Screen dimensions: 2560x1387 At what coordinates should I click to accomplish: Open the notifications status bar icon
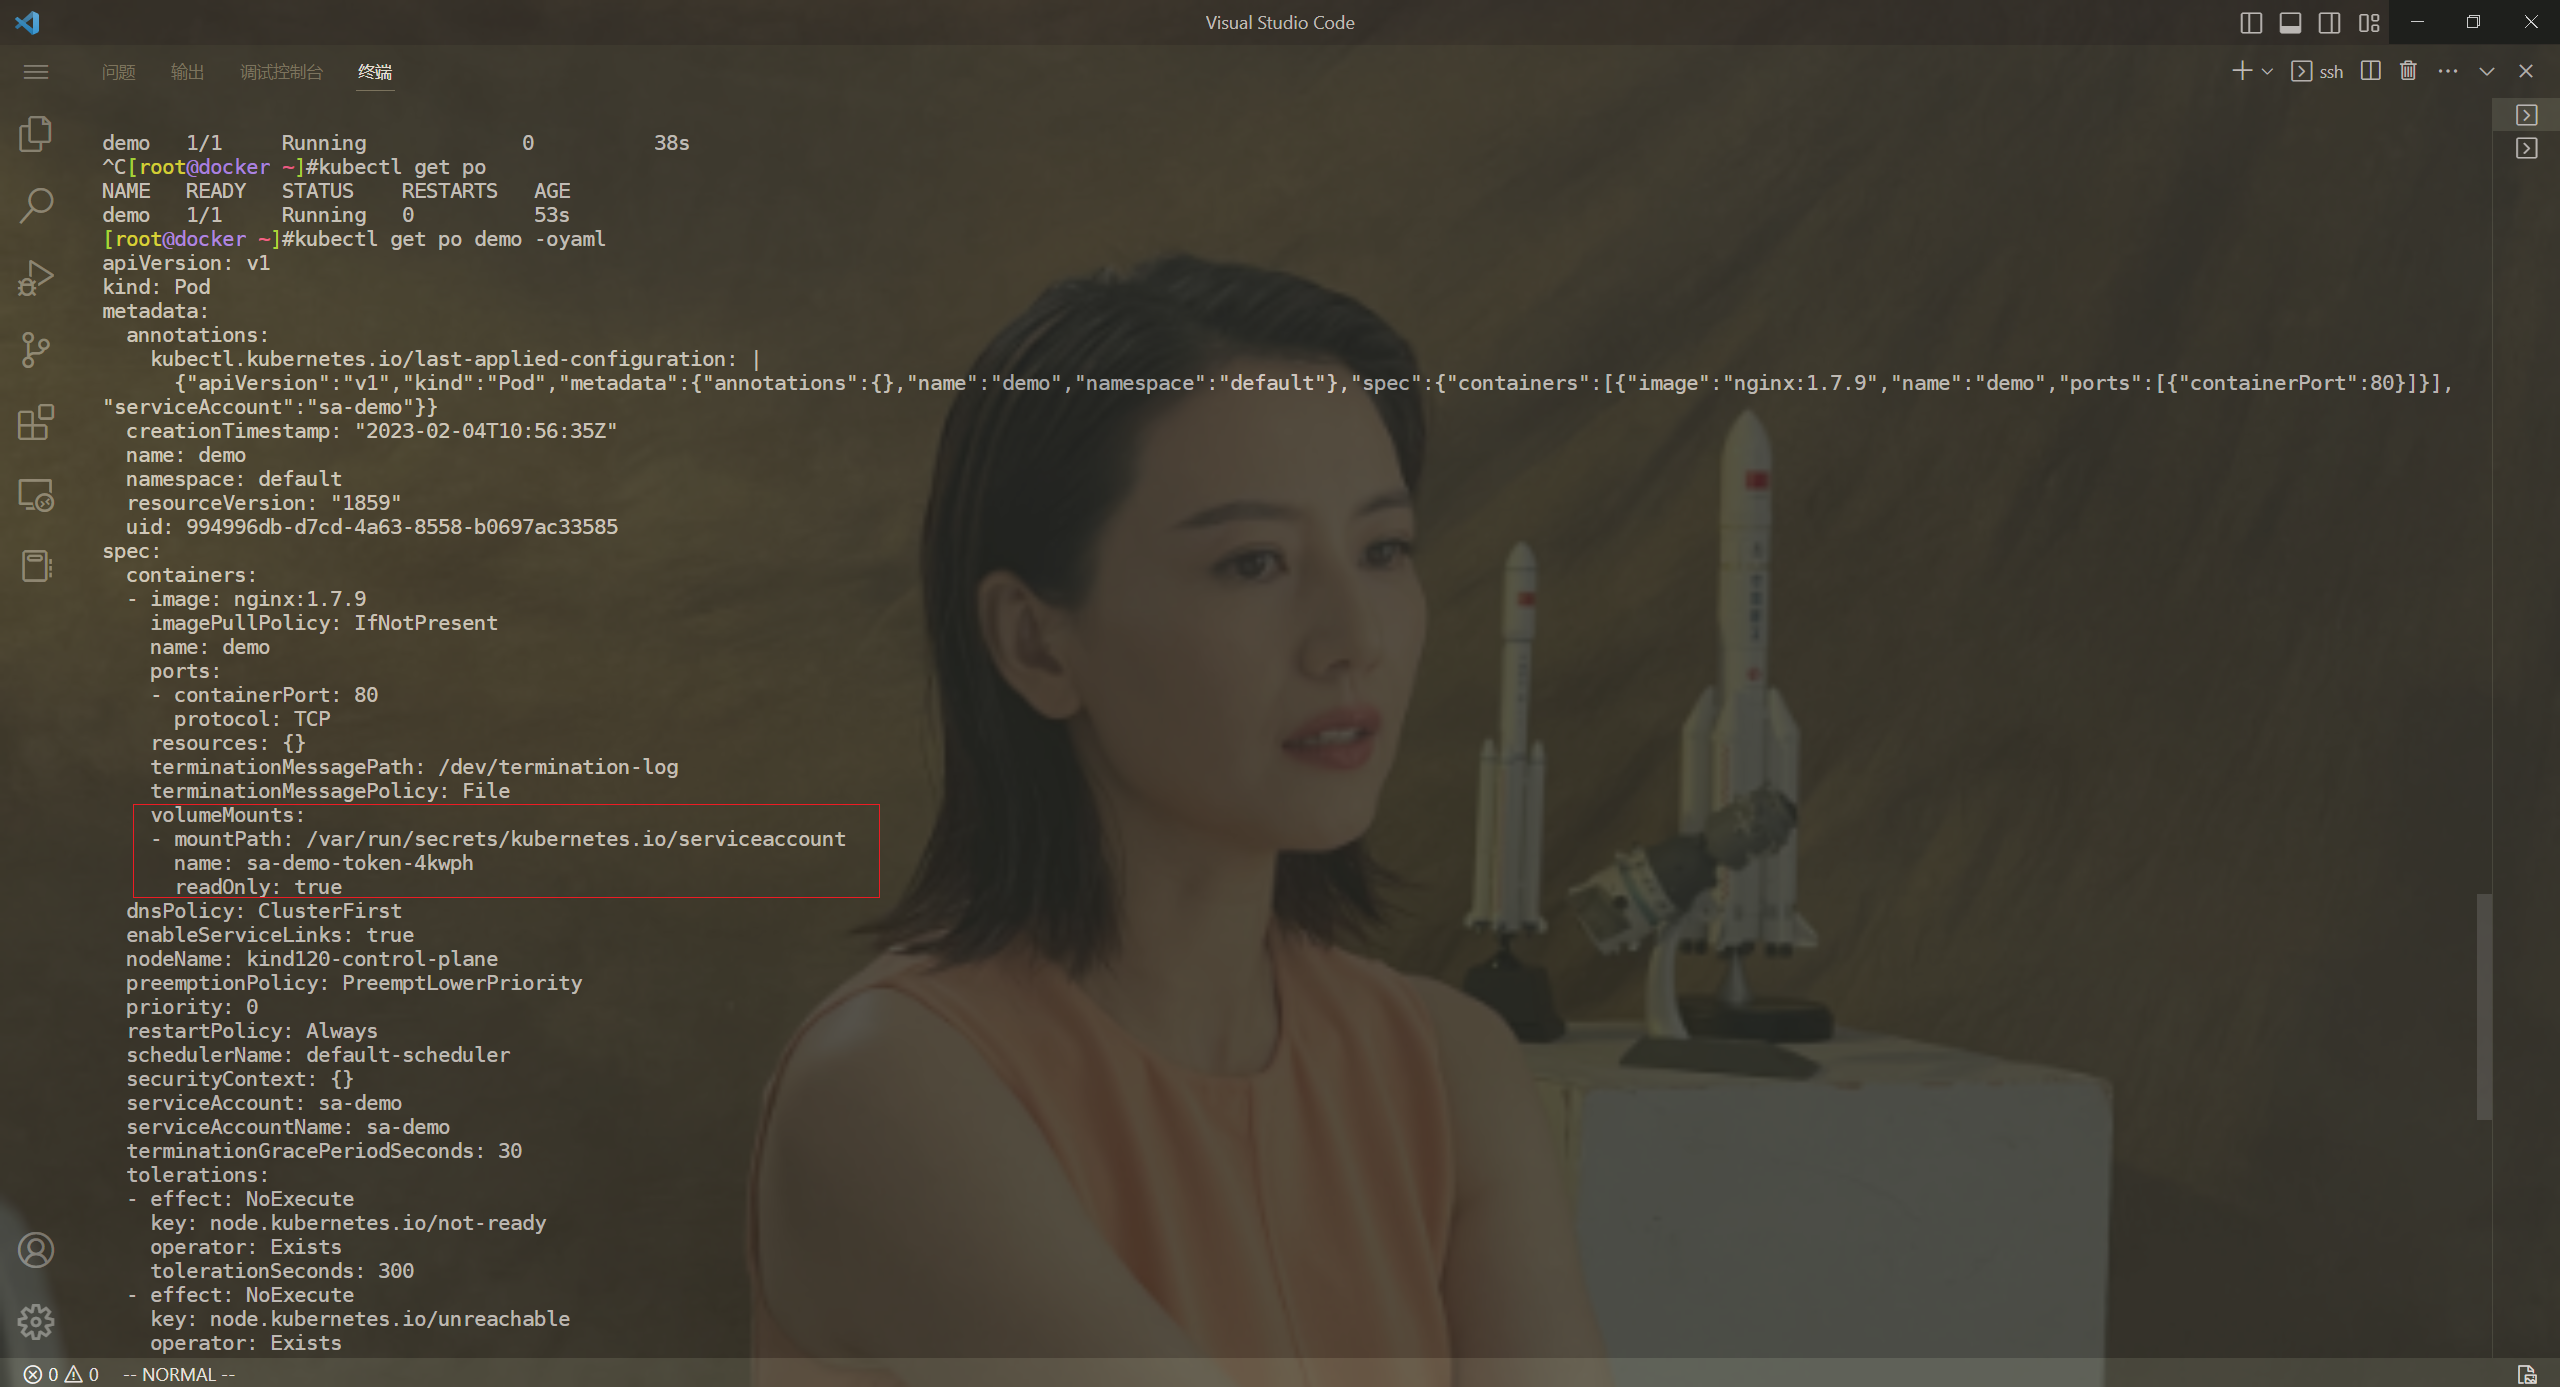2527,1374
